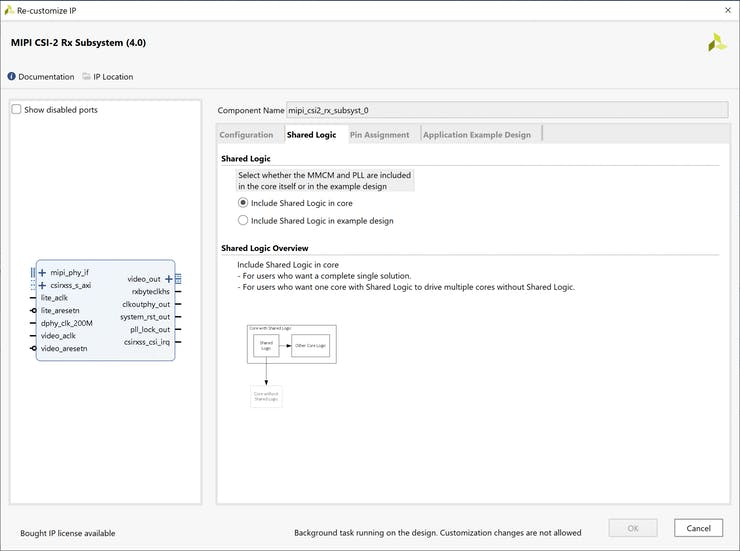Click the video_out bus interface icon
The height and width of the screenshot is (551, 740).
click(178, 279)
